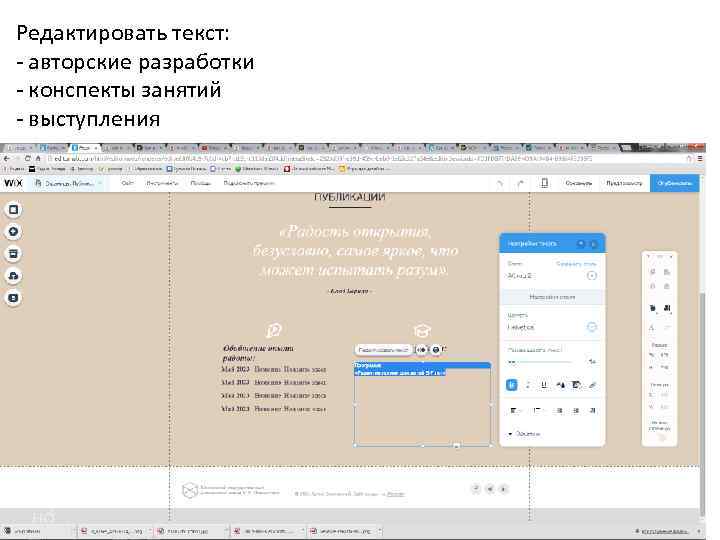Open the Blog sidebar icon

(13, 298)
